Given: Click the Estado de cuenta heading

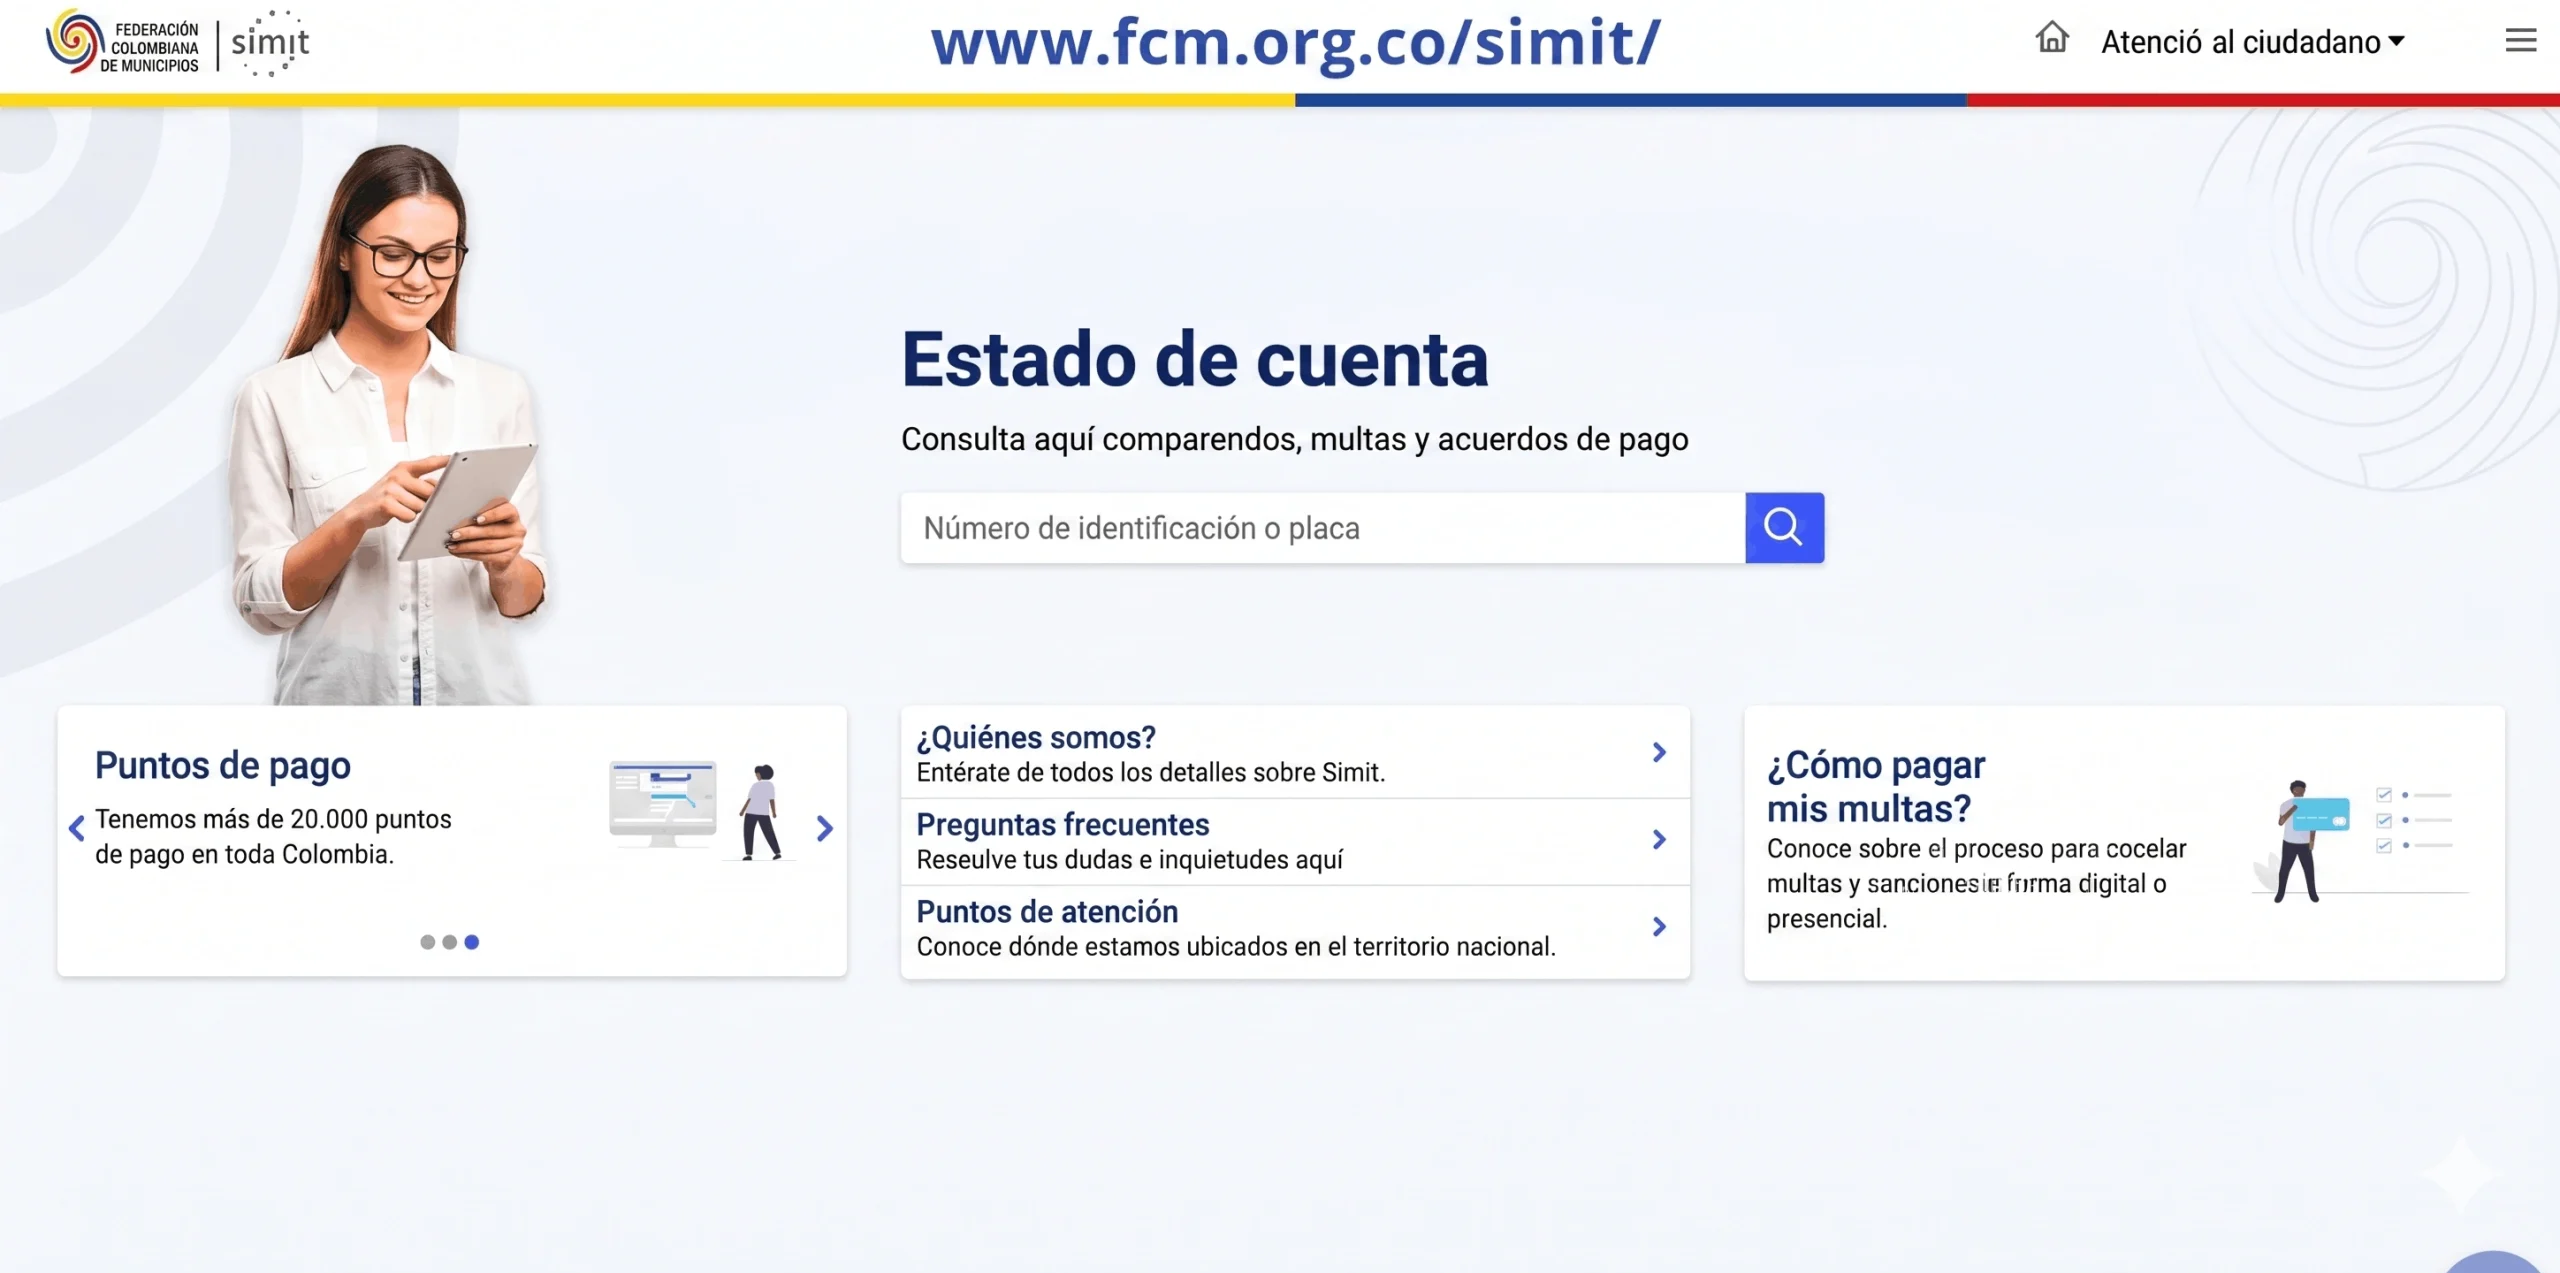Looking at the screenshot, I should 1195,359.
